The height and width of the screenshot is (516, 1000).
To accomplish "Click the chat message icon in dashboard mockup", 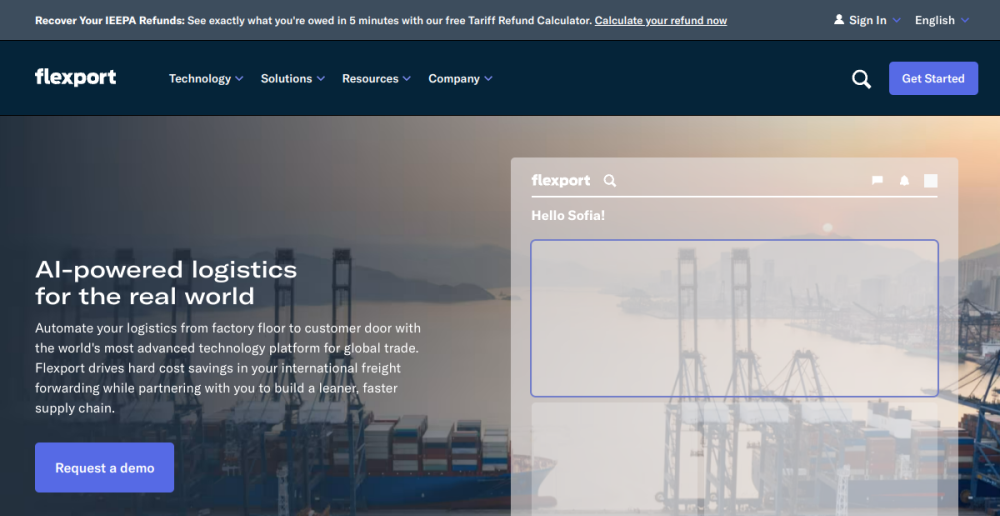I will coord(878,181).
